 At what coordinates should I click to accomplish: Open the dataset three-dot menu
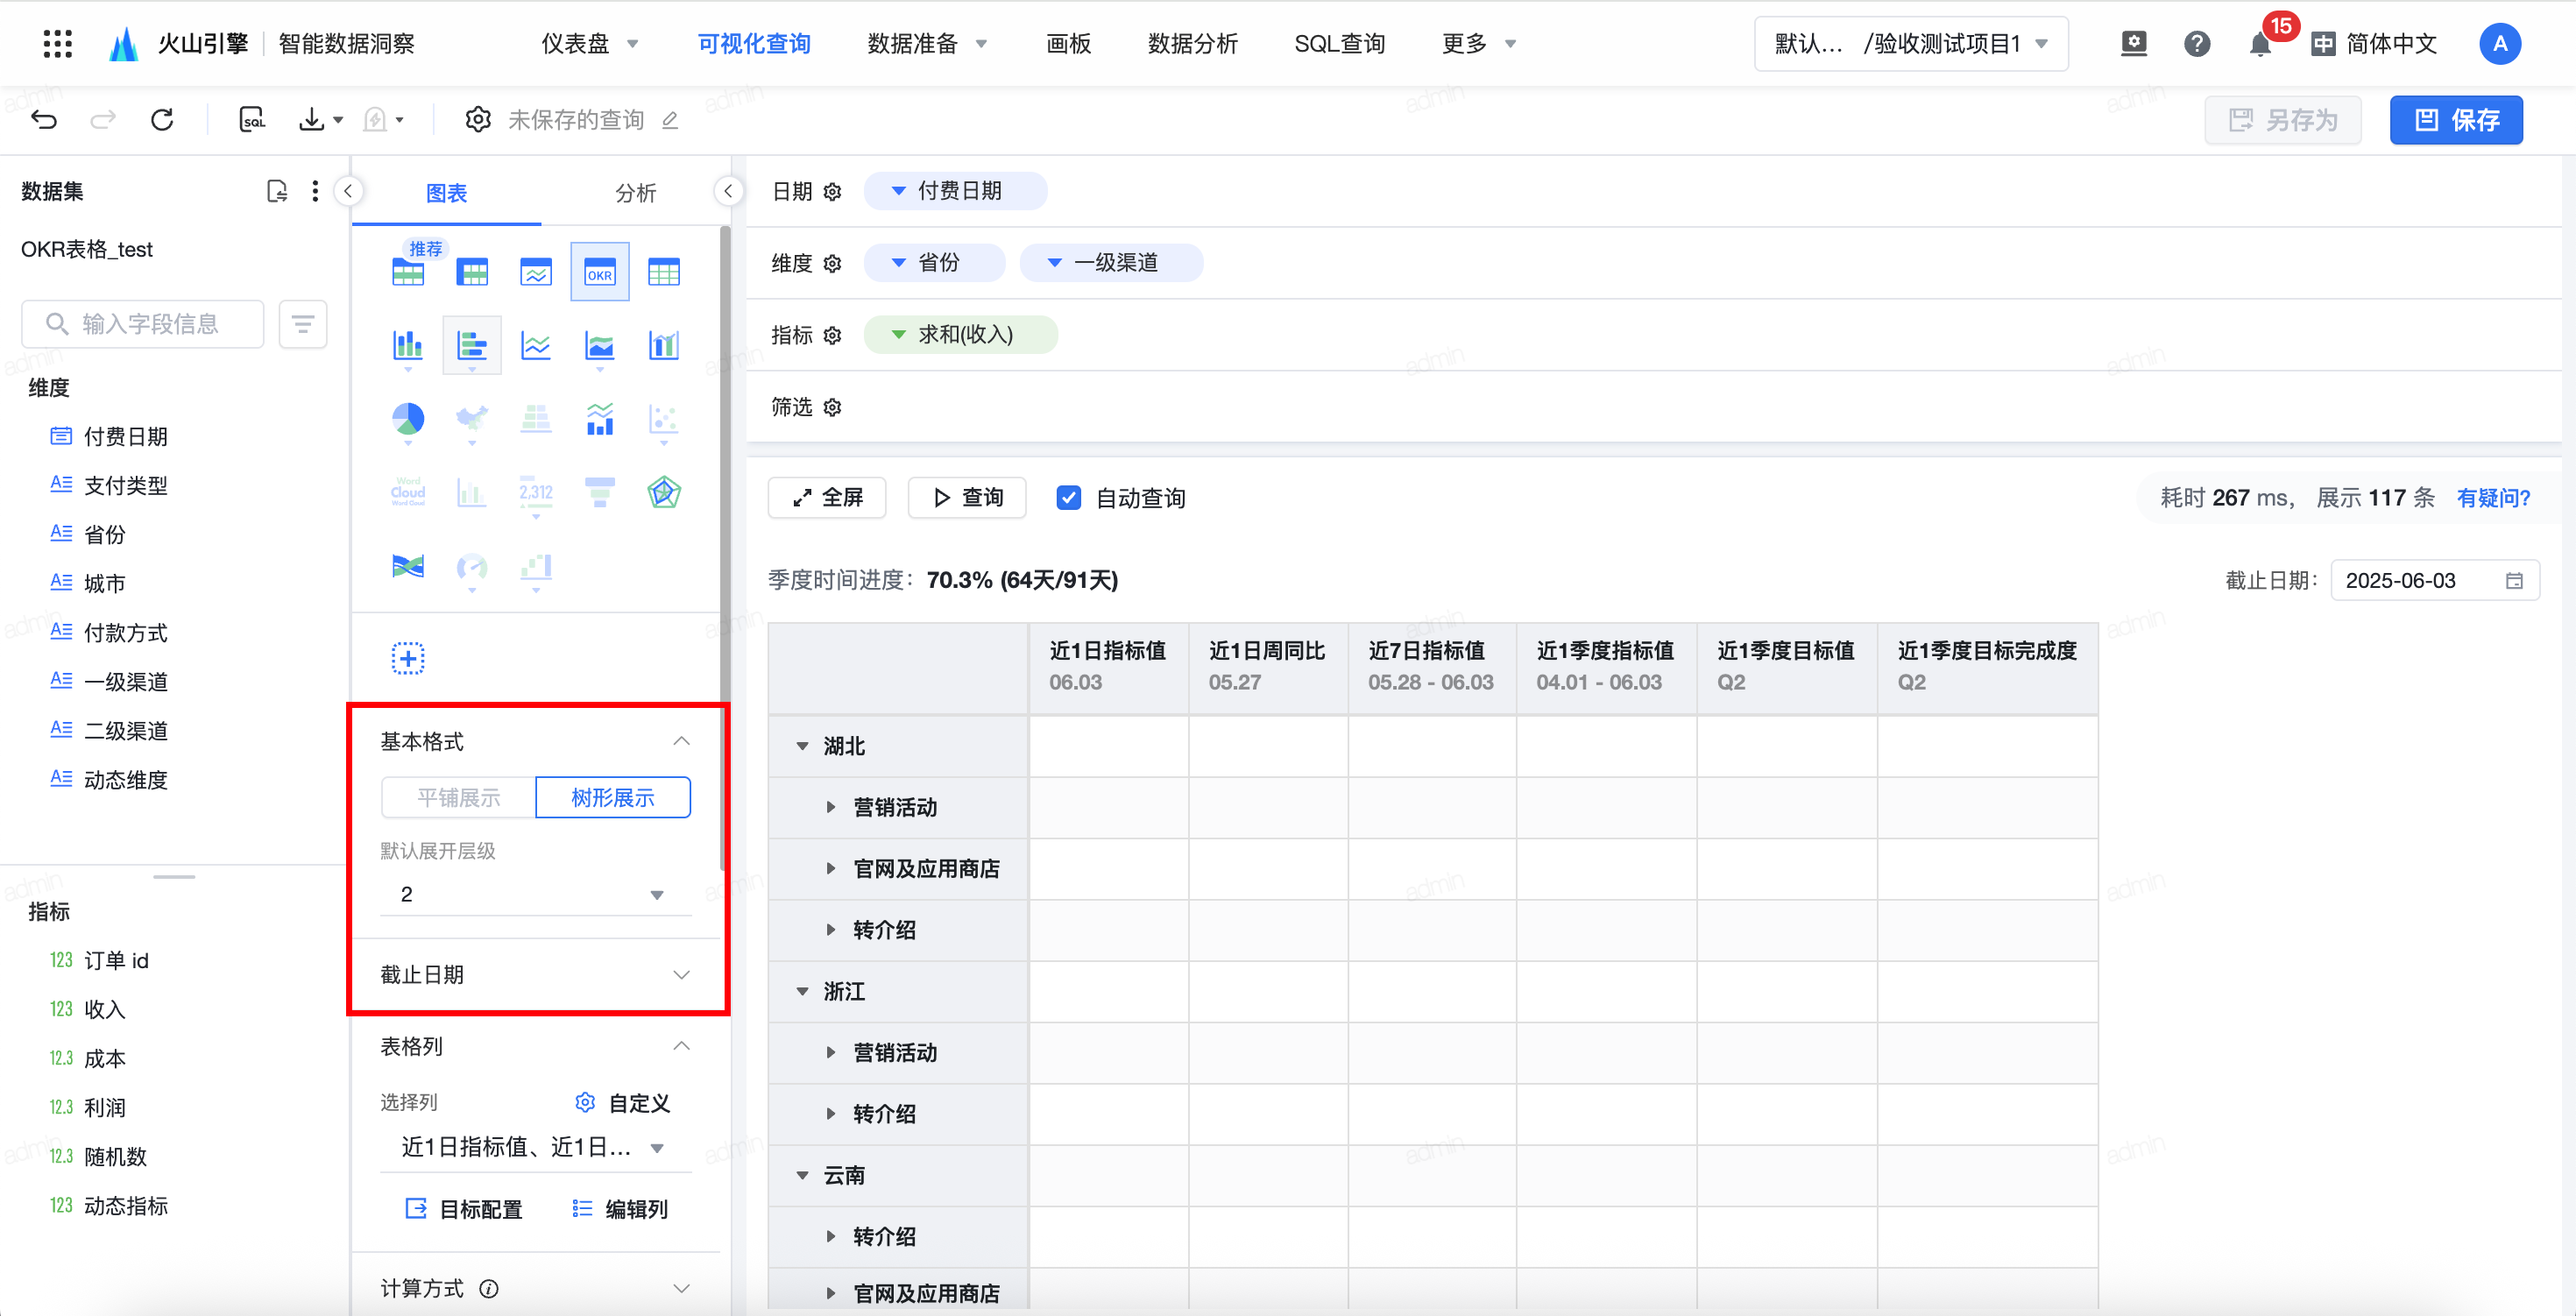[315, 191]
